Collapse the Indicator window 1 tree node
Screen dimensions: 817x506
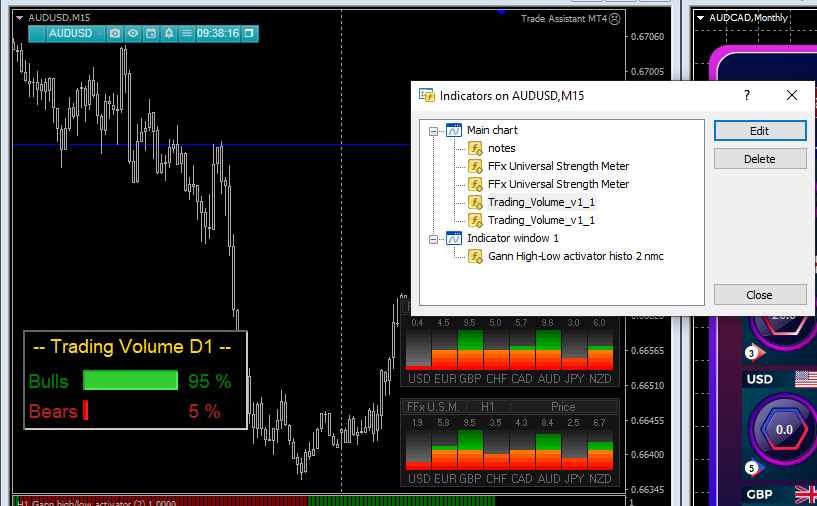tap(433, 239)
